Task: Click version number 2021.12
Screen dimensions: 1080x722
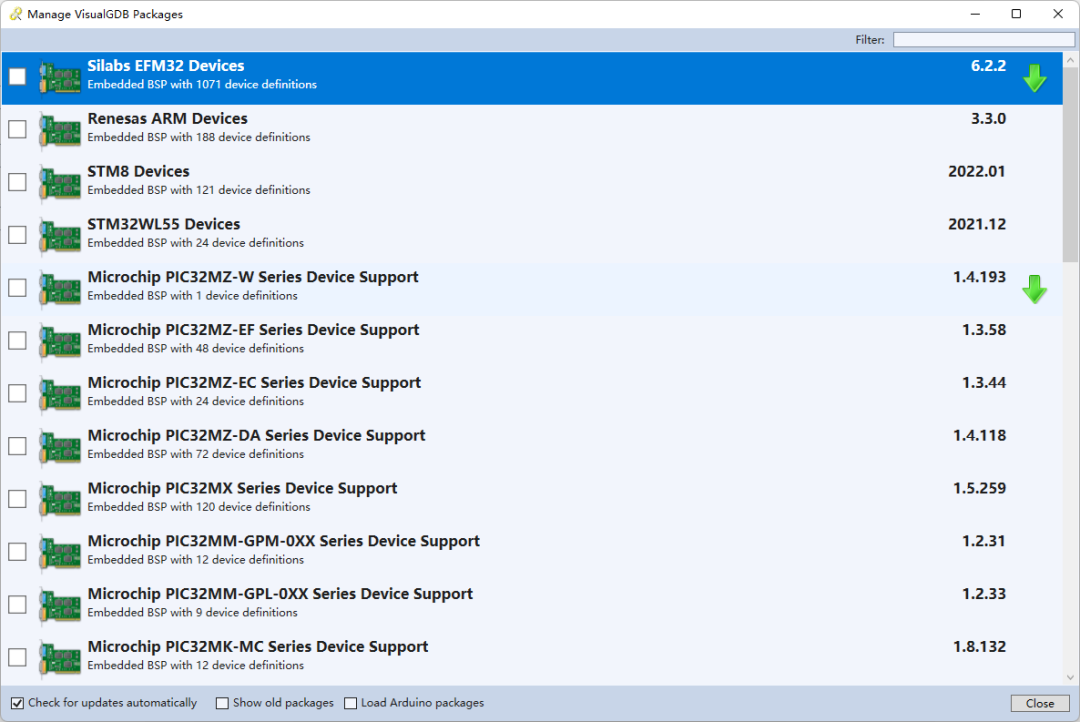Action: 977,224
